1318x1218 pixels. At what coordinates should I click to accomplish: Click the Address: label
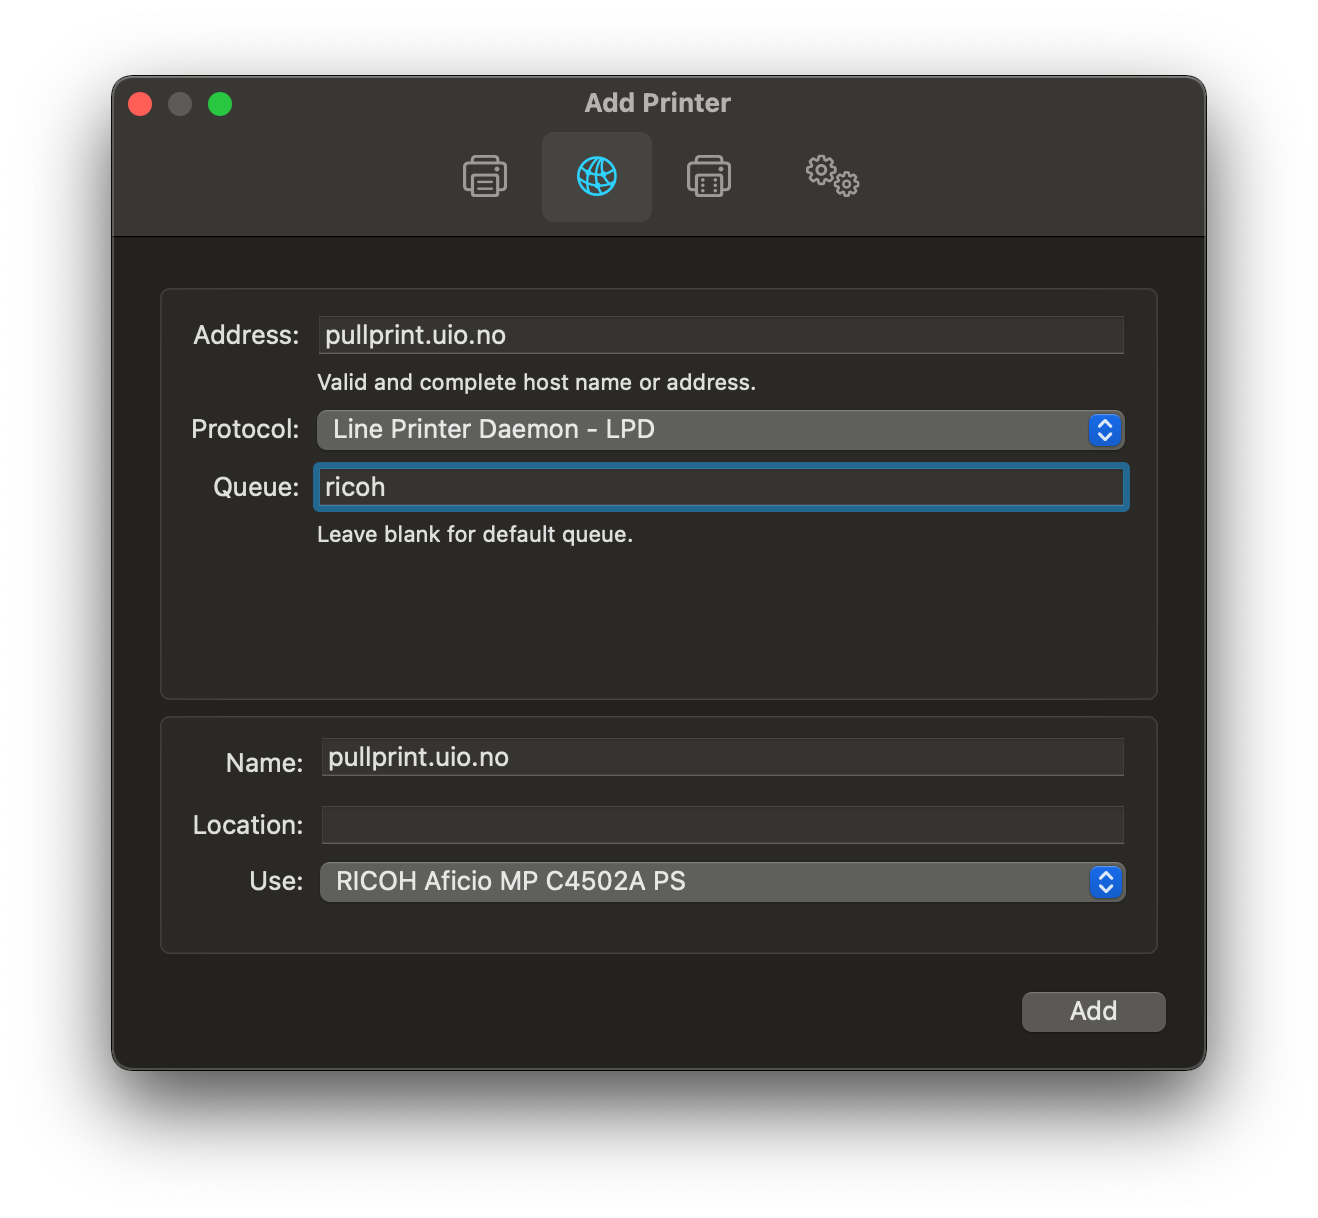(x=246, y=335)
